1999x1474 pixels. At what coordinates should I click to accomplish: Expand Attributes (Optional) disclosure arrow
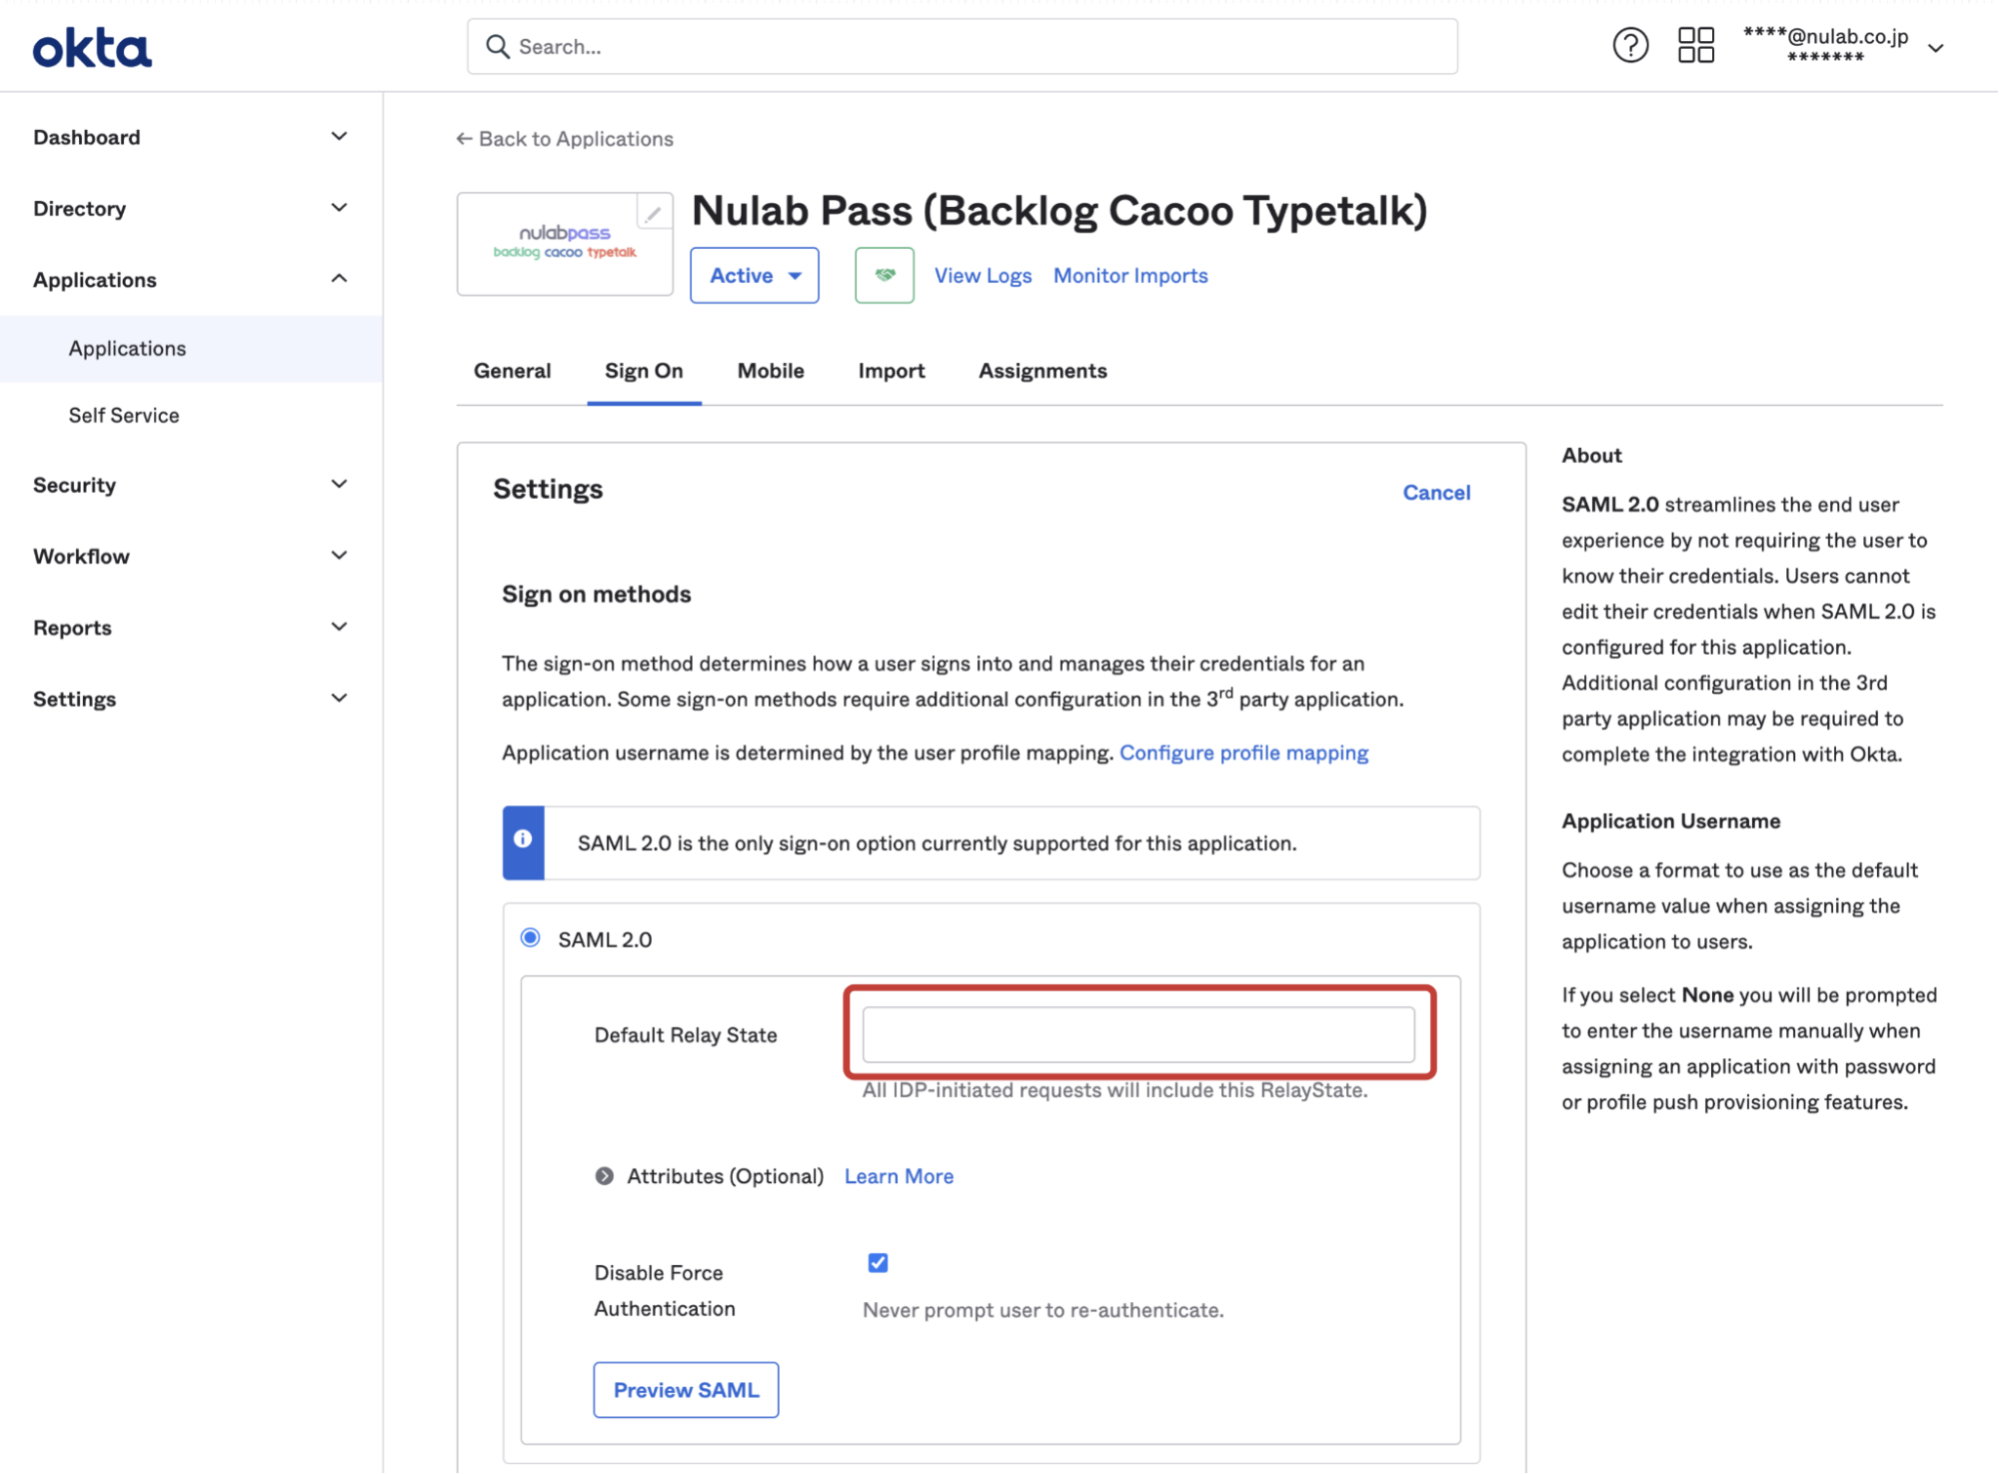604,1176
